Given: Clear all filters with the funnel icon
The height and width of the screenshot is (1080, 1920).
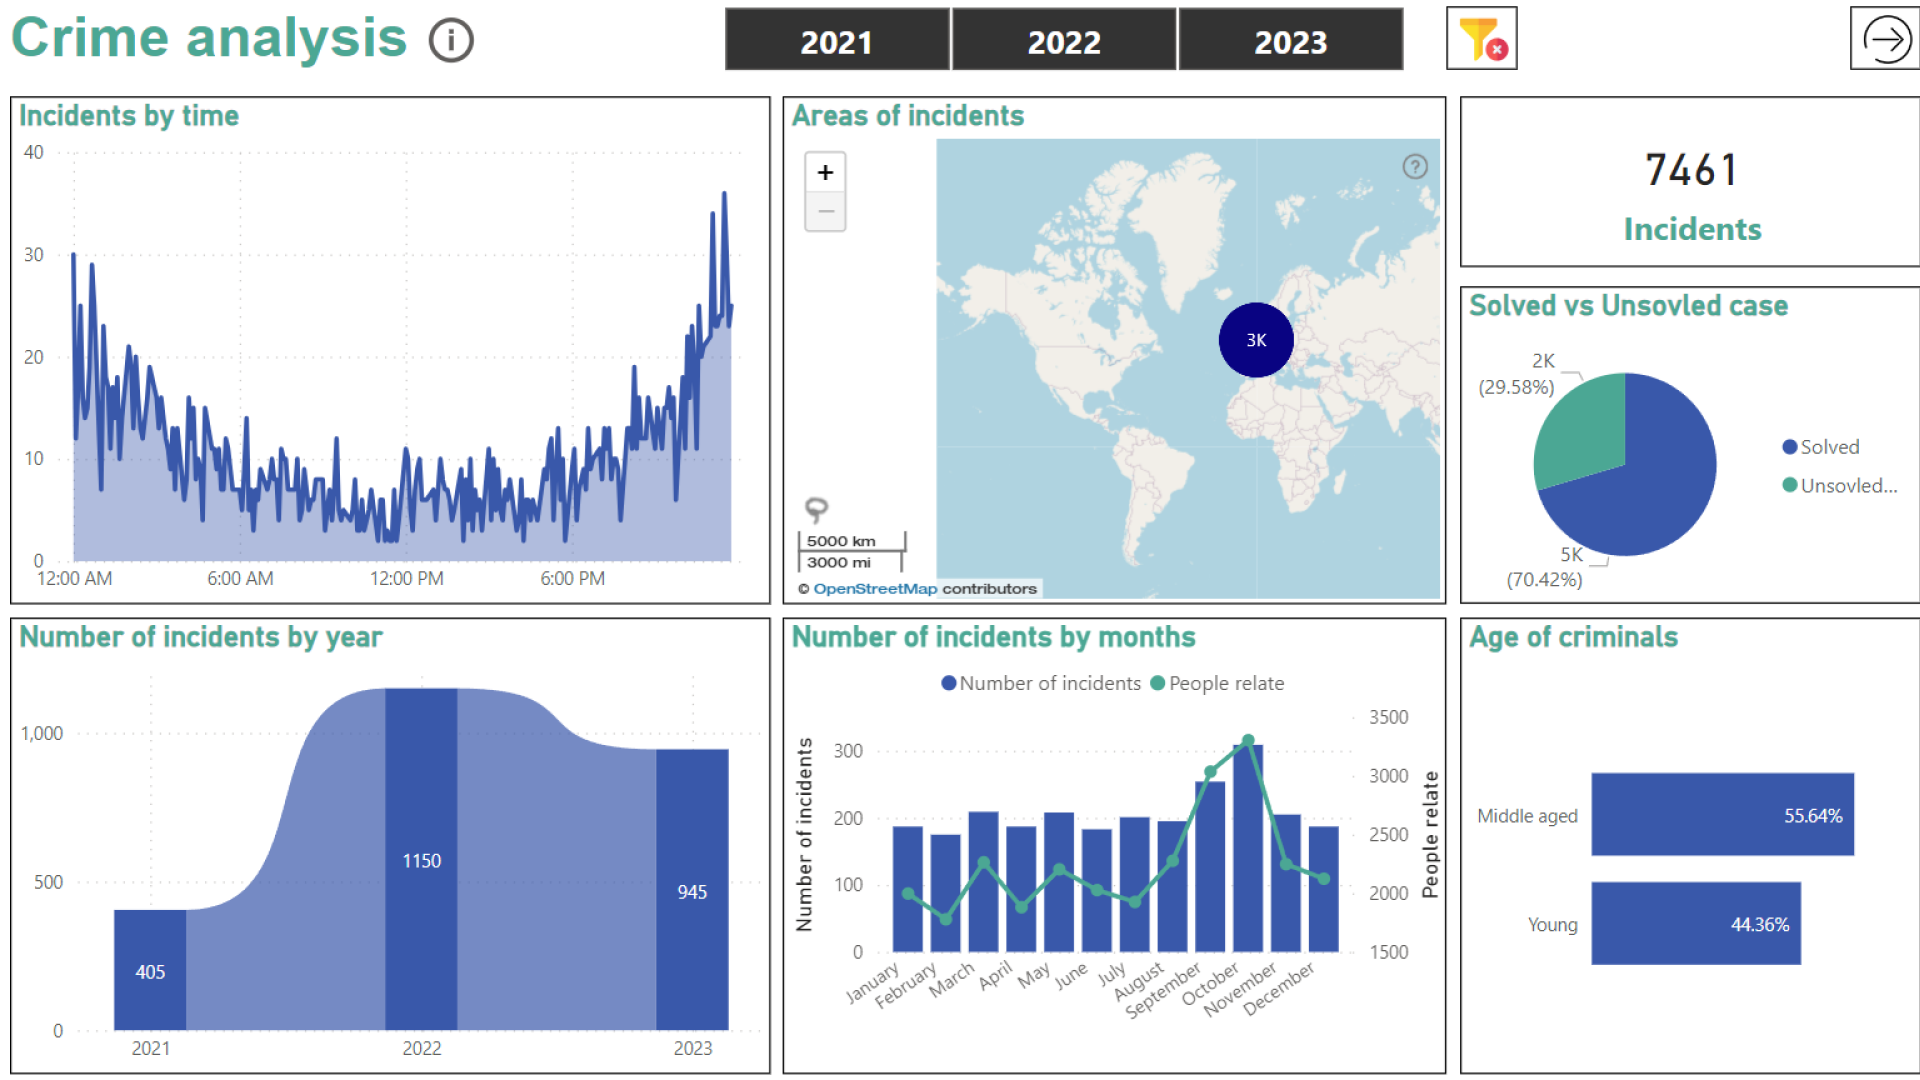Looking at the screenshot, I should click(x=1482, y=39).
